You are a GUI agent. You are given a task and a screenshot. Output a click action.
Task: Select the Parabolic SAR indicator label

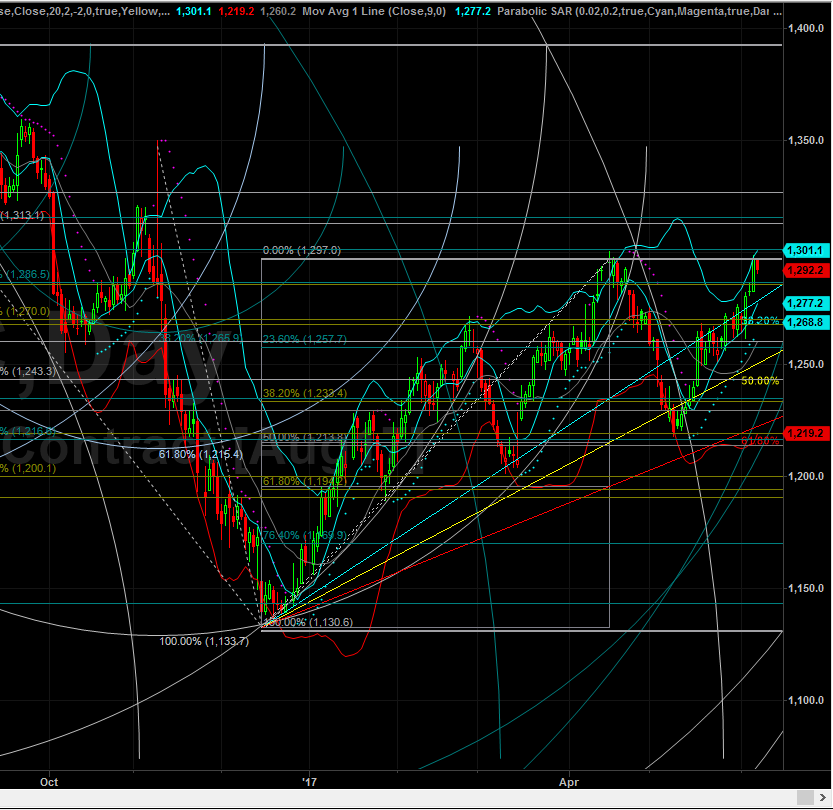coord(639,11)
